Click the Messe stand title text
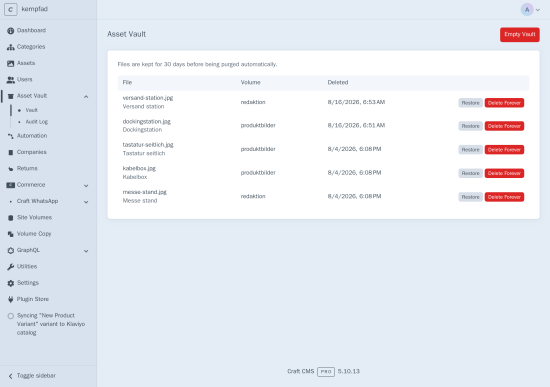550x387 pixels. click(x=140, y=201)
